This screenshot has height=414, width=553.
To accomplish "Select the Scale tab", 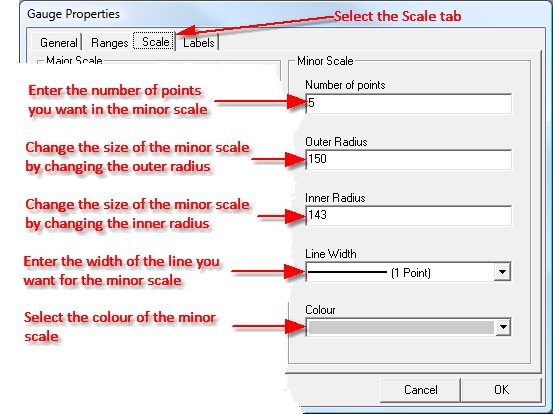I will tap(154, 42).
